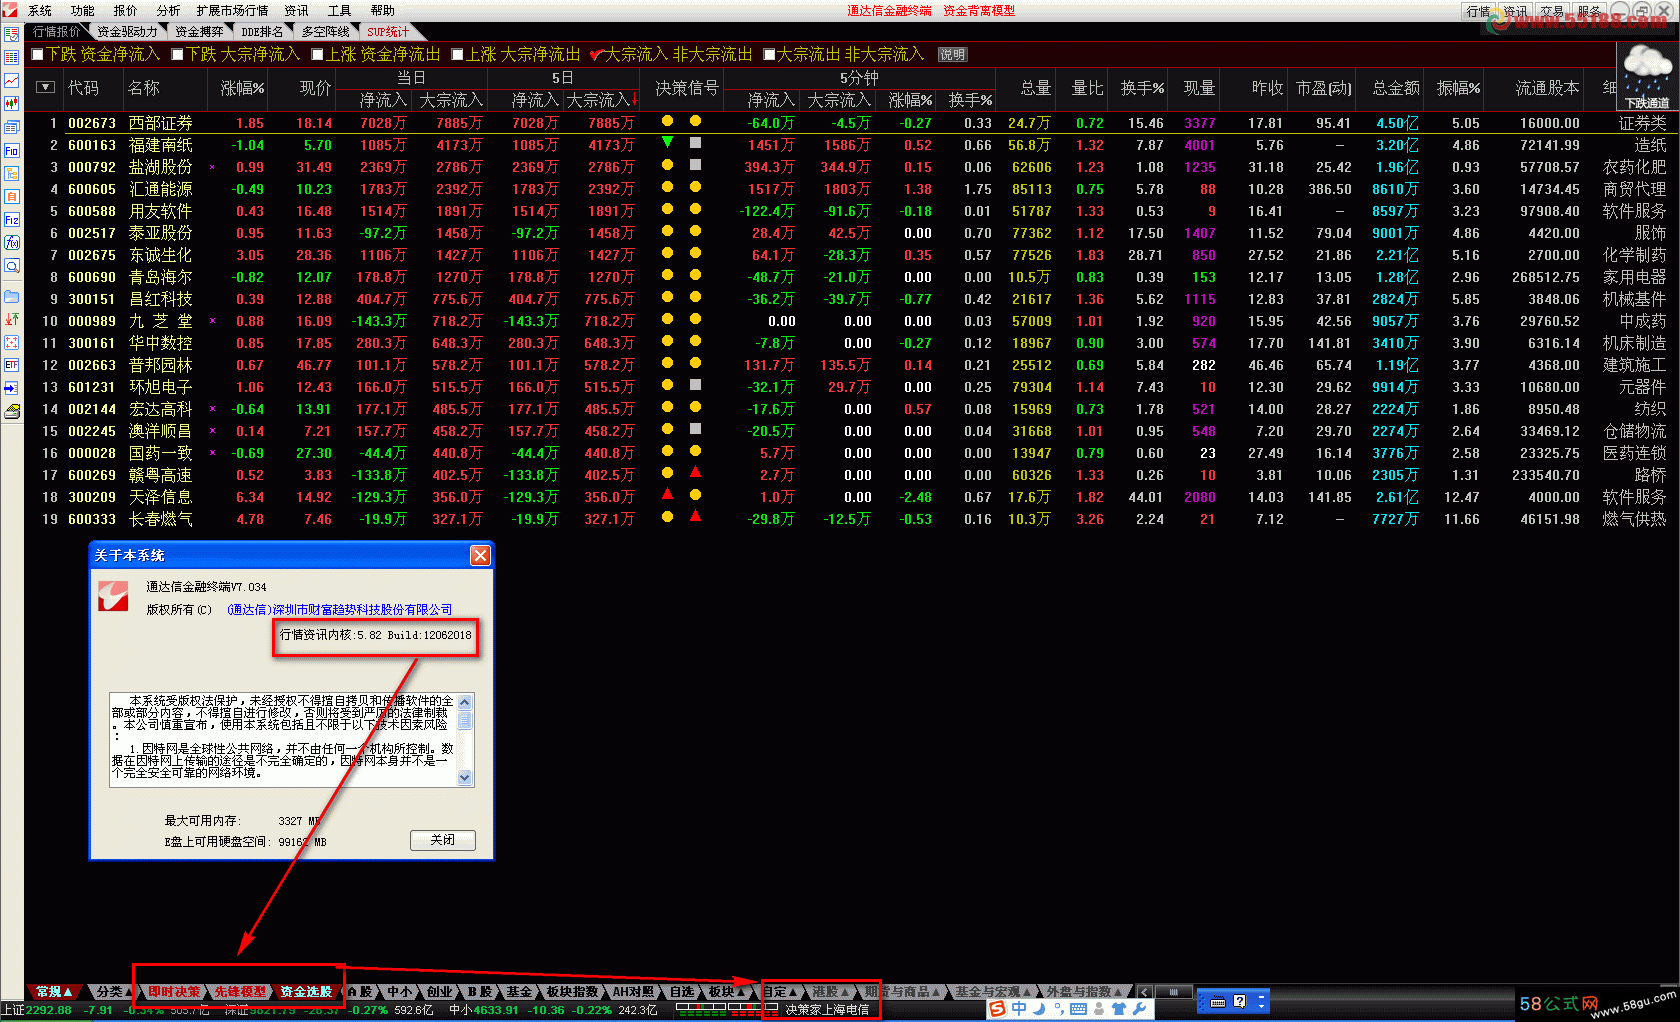Click the magnifier search sidebar icon
This screenshot has height=1022, width=1680.
pos(12,265)
